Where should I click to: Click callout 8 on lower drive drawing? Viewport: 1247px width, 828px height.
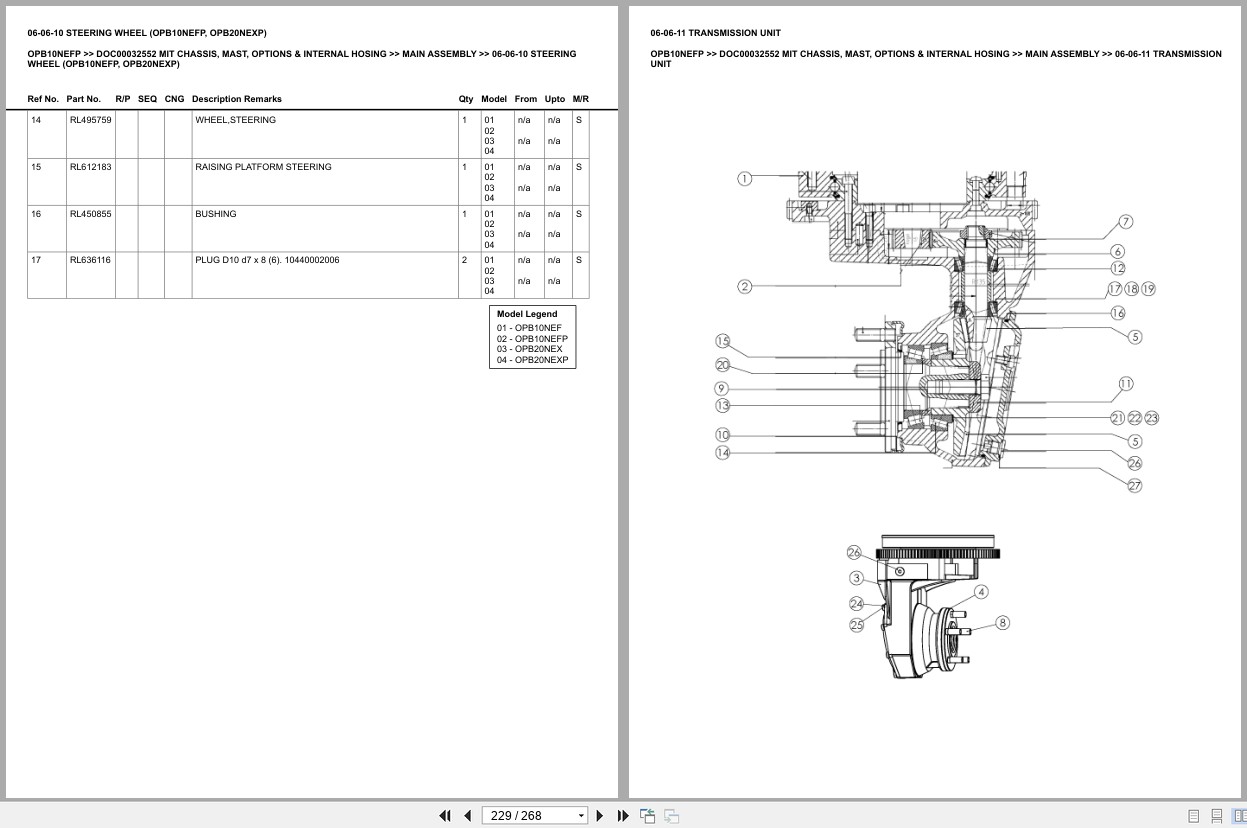(x=1002, y=623)
